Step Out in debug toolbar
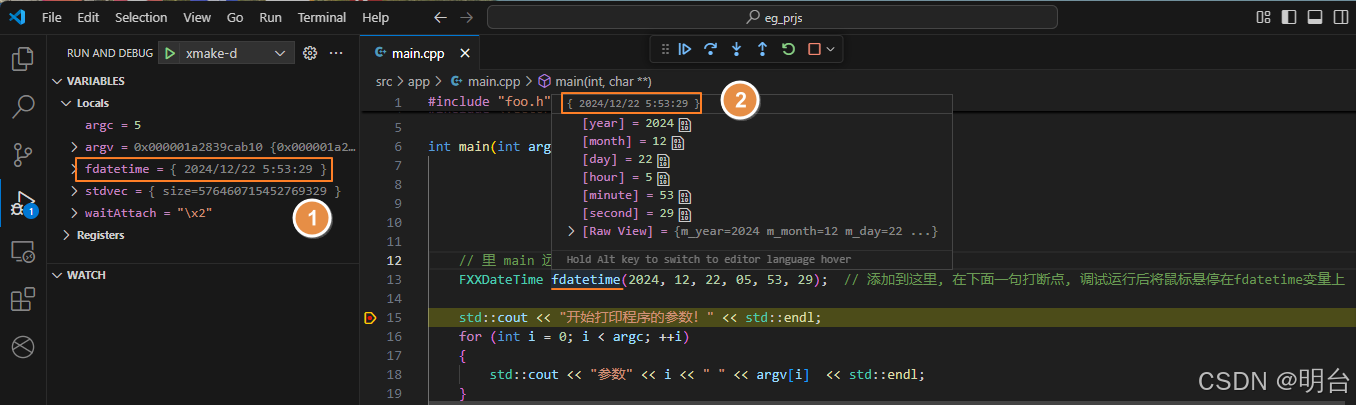The width and height of the screenshot is (1356, 405). pyautogui.click(x=762, y=48)
